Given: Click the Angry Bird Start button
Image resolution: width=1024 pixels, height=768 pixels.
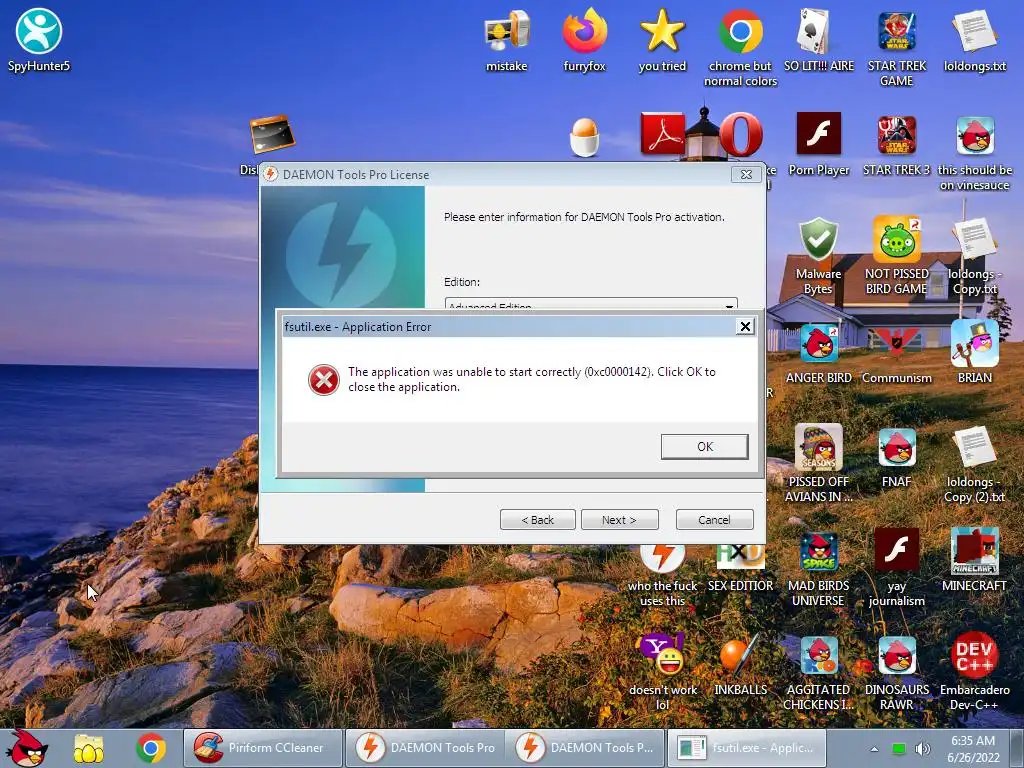Looking at the screenshot, I should coord(27,748).
